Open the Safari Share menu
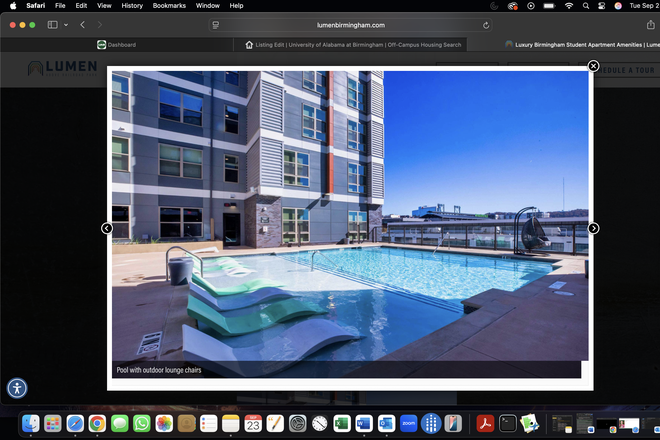The height and width of the screenshot is (440, 660). point(650,25)
